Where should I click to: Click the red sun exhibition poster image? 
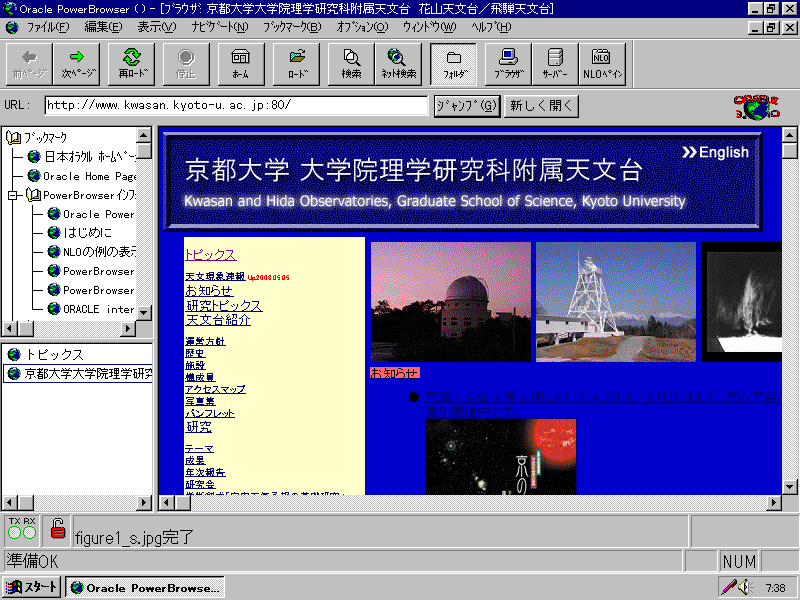(501, 457)
